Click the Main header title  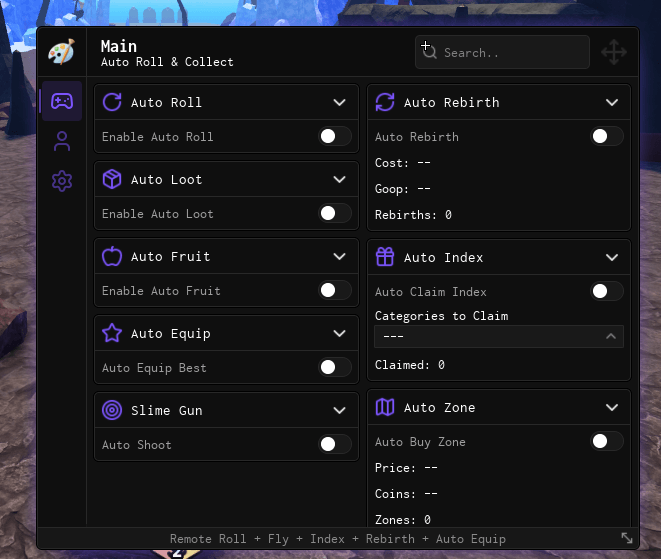(x=118, y=46)
